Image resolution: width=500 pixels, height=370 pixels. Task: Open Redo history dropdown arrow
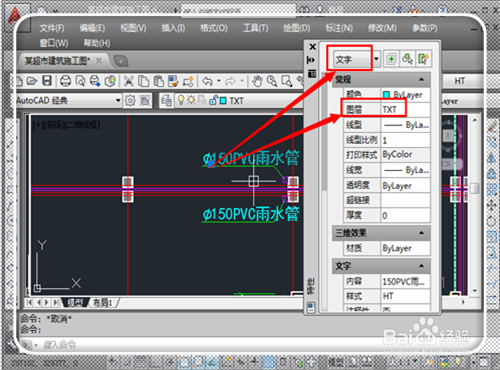[x=242, y=81]
